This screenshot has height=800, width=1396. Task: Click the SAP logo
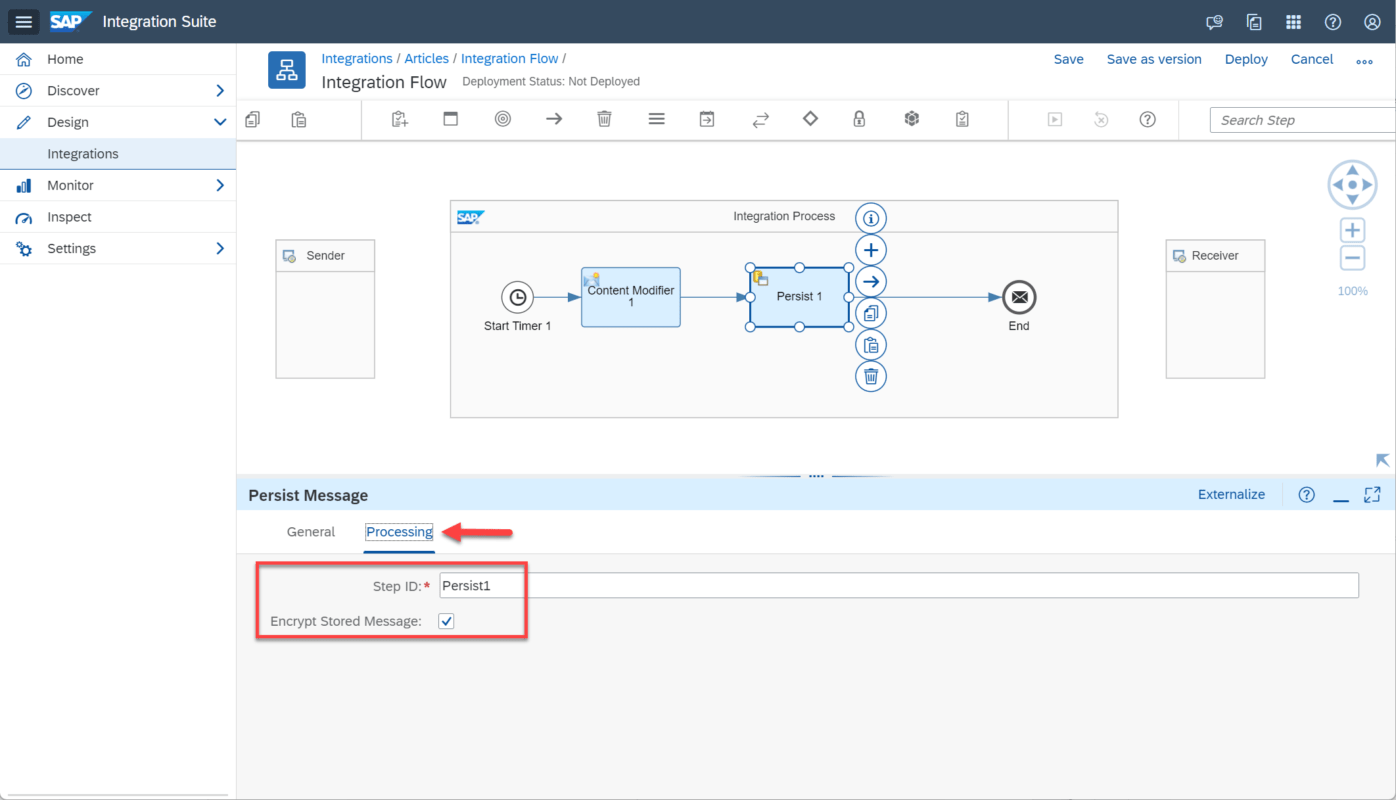coord(71,21)
